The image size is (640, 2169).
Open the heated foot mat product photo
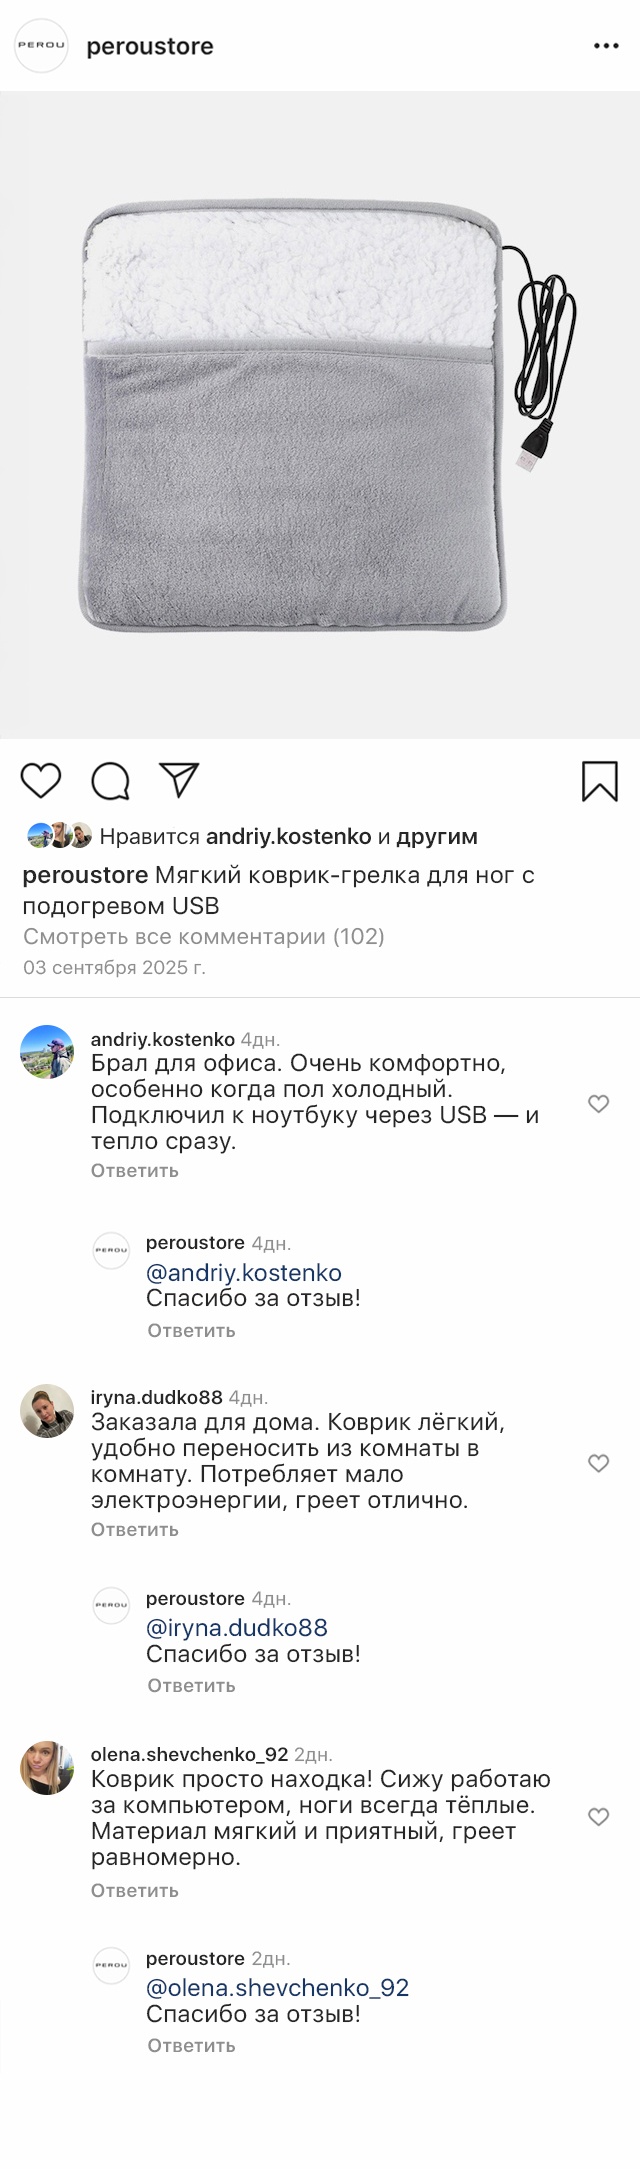(320, 415)
